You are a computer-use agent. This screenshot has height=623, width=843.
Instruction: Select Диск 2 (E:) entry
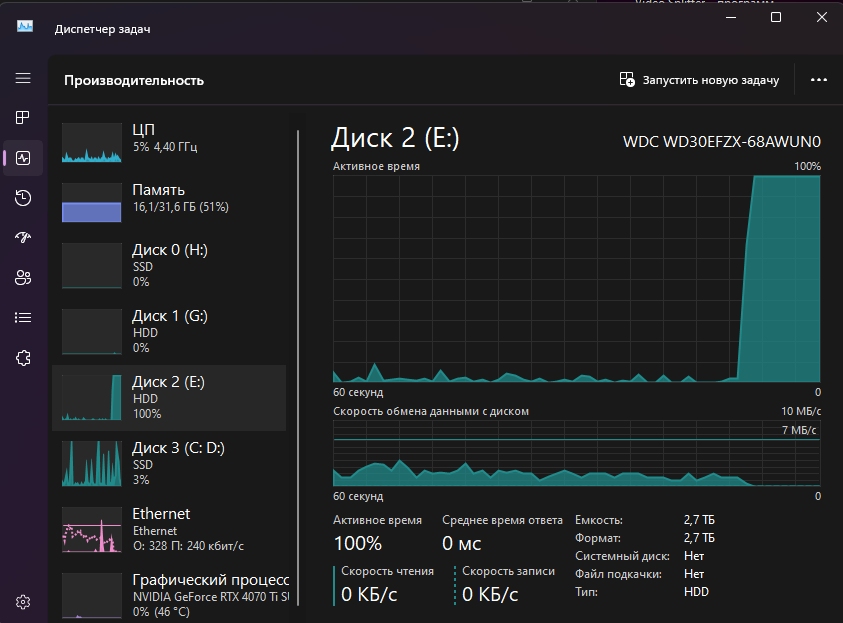[x=169, y=398]
